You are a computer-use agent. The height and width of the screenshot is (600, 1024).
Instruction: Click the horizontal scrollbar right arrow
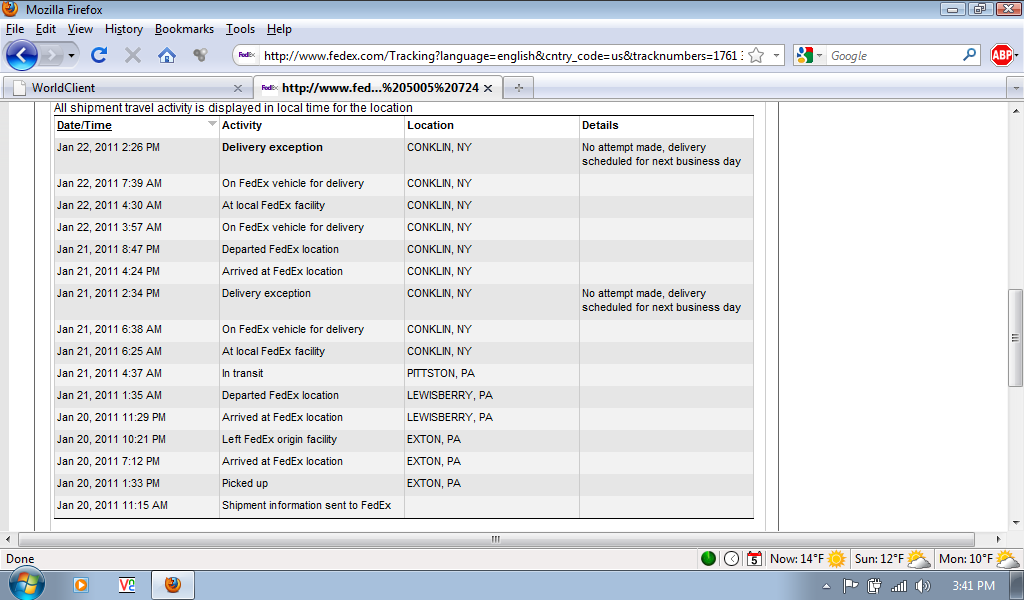tap(998, 539)
